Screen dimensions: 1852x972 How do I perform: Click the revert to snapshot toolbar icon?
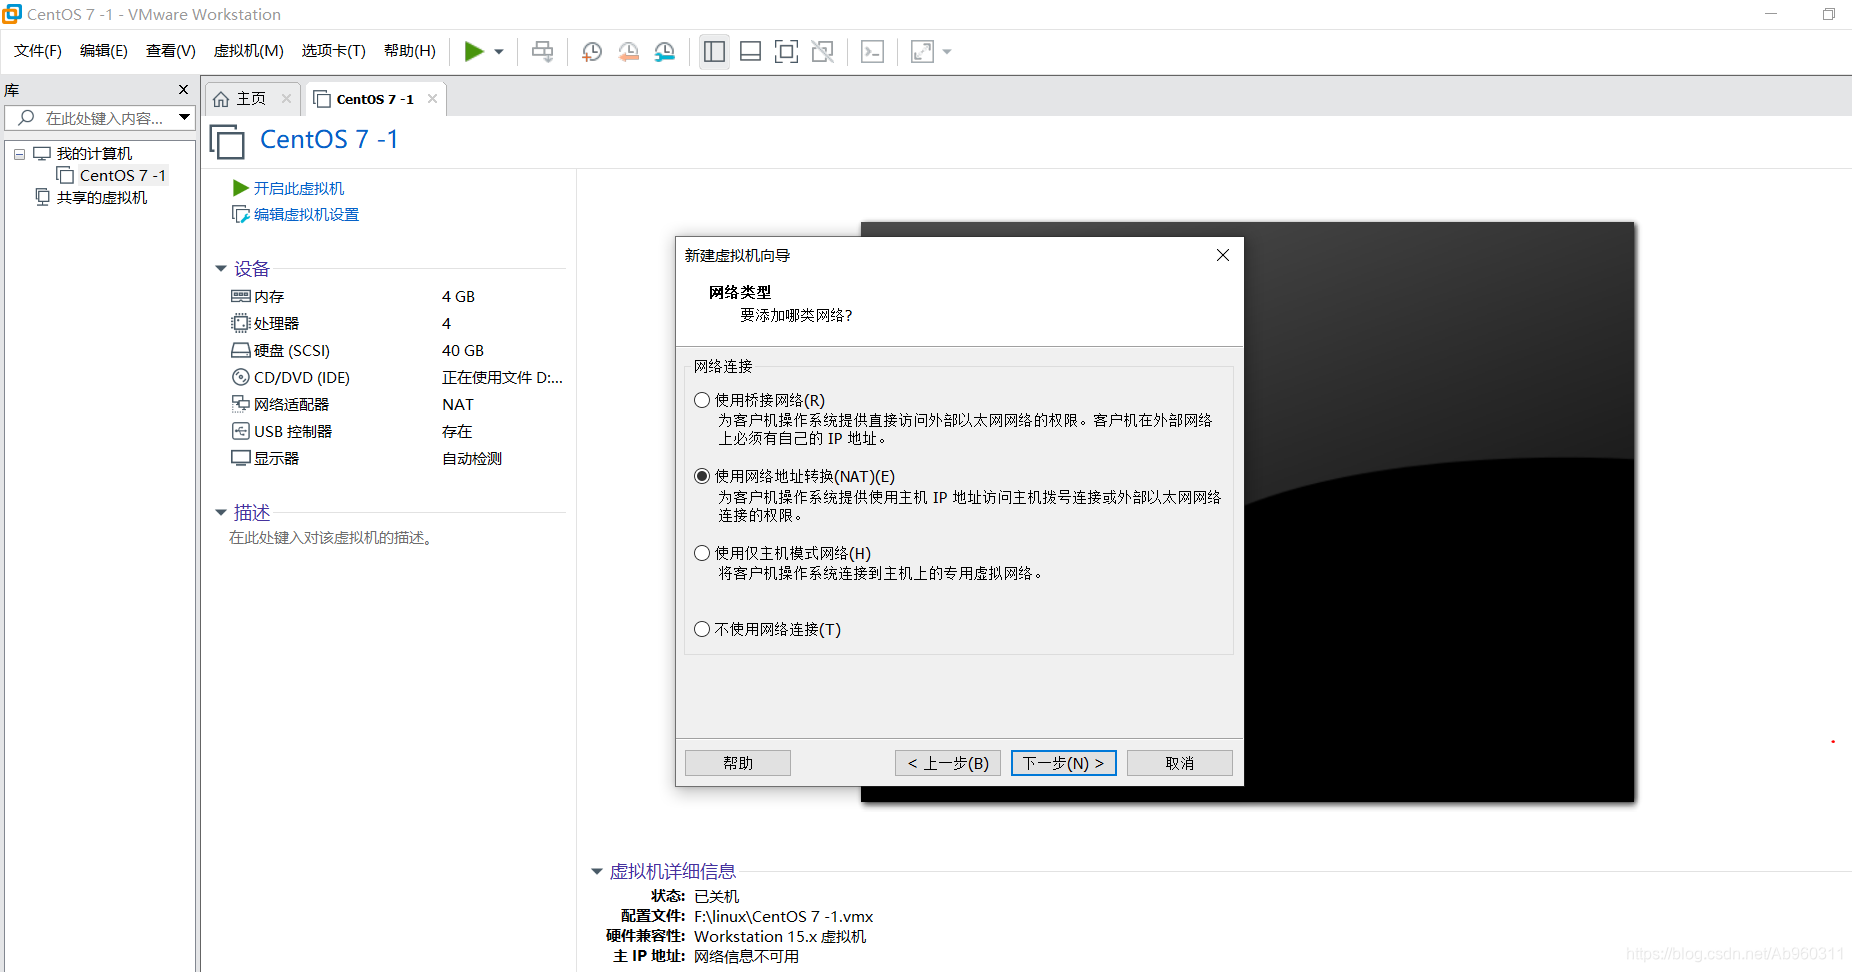coord(628,51)
